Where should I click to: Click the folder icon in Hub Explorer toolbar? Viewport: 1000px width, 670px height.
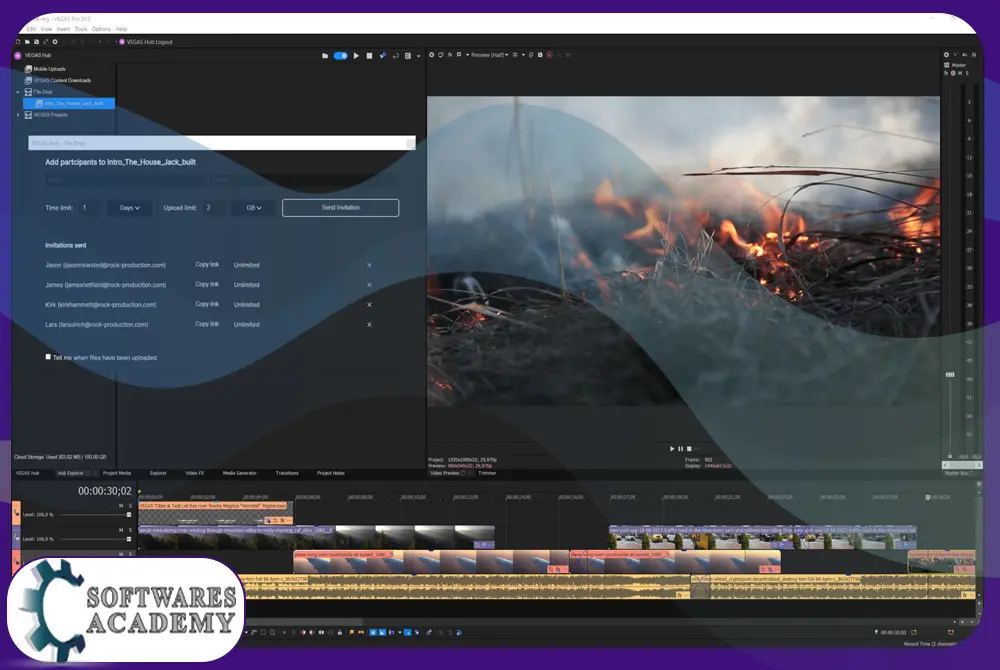pyautogui.click(x=325, y=56)
